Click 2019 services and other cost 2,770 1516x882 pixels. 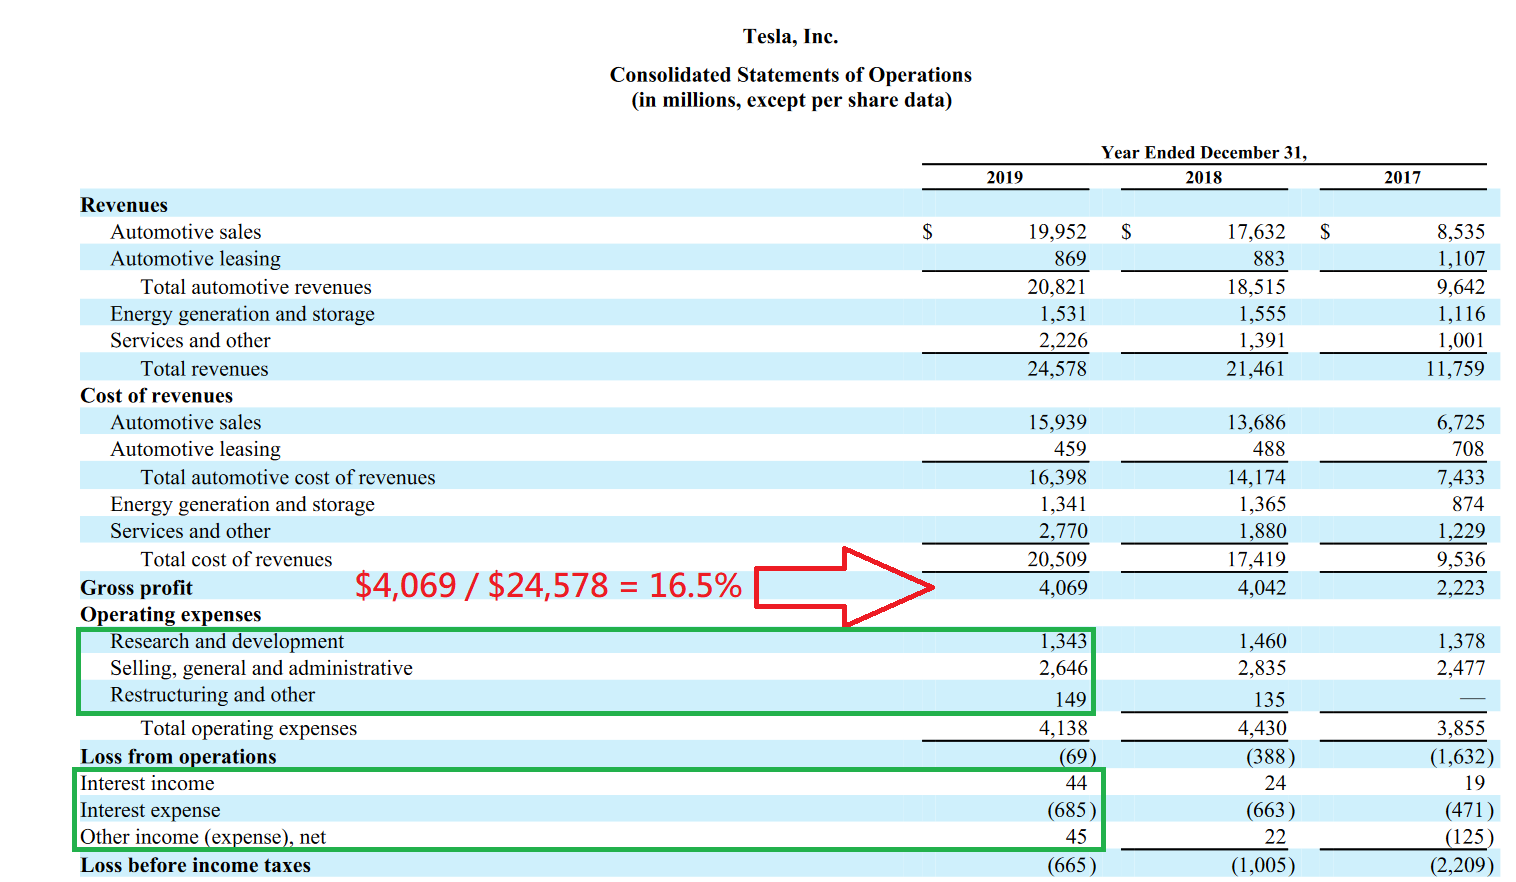click(1063, 532)
